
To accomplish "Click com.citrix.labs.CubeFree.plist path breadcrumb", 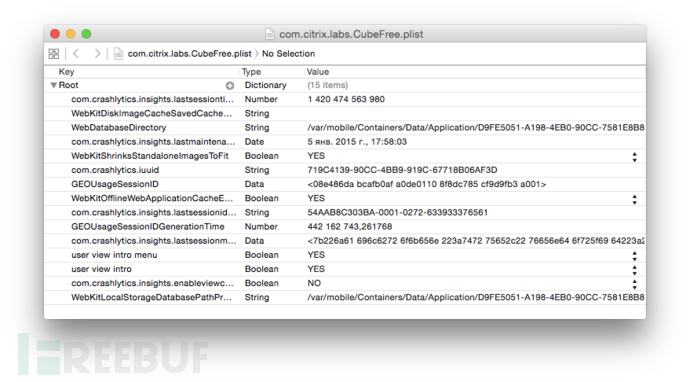I will [189, 54].
